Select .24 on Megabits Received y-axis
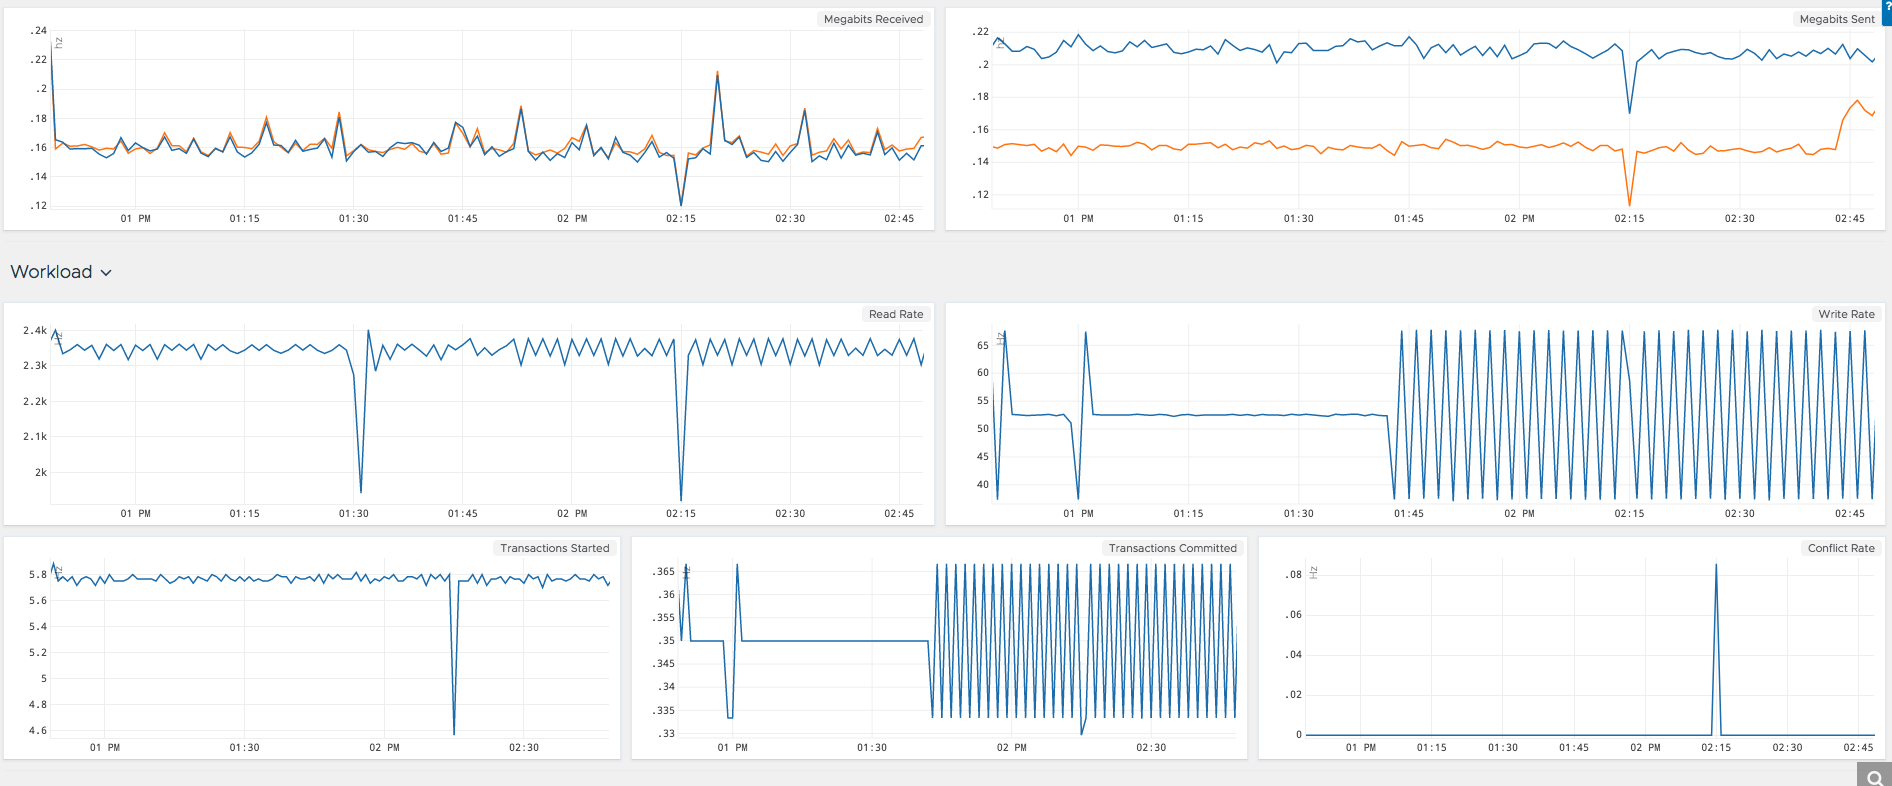The image size is (1892, 786). point(38,30)
